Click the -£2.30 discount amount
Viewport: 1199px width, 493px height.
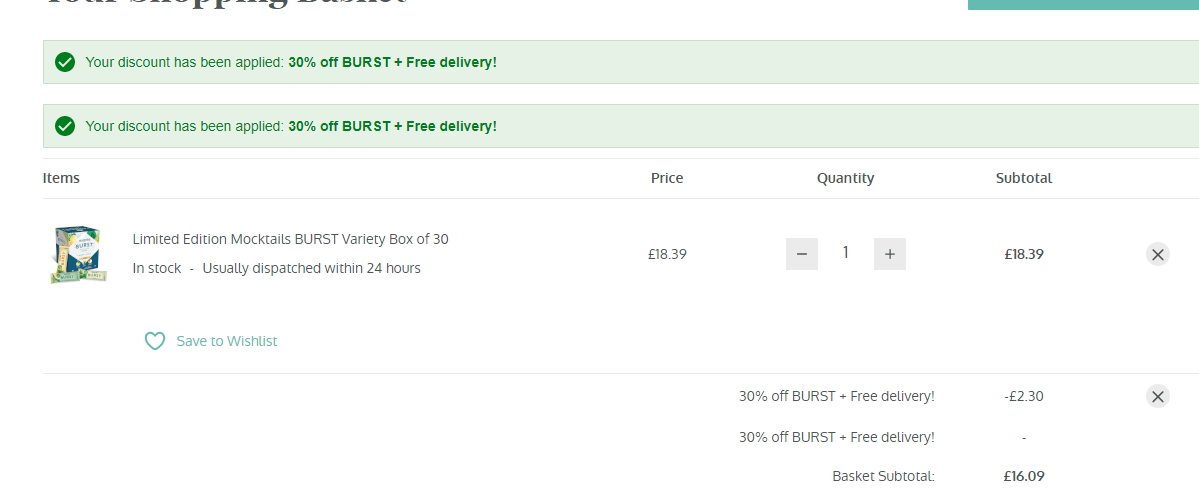tap(1024, 396)
